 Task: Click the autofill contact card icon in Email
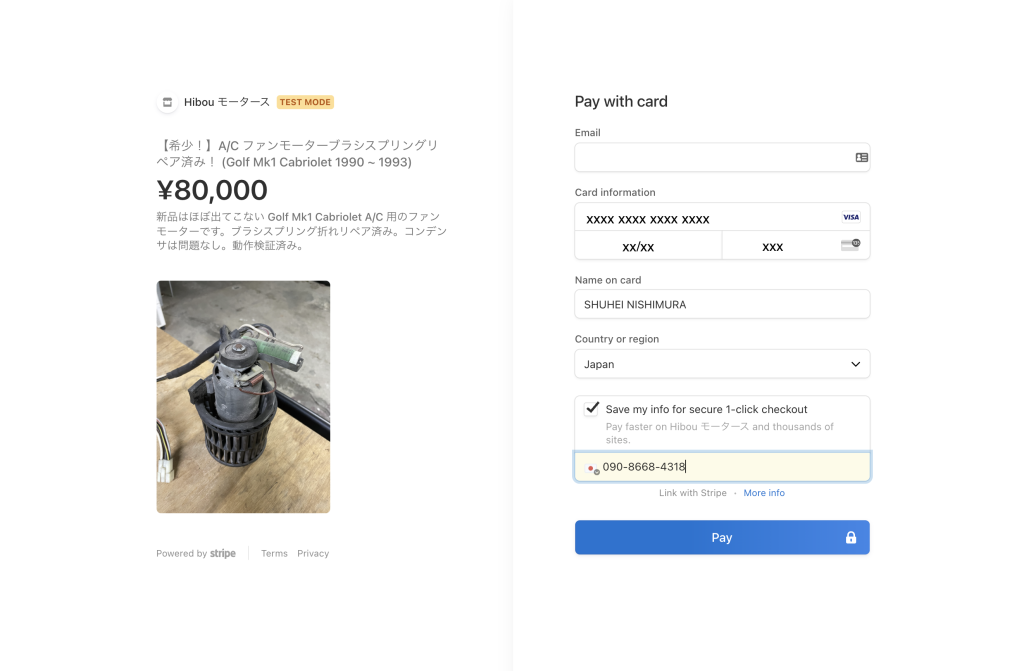861,158
